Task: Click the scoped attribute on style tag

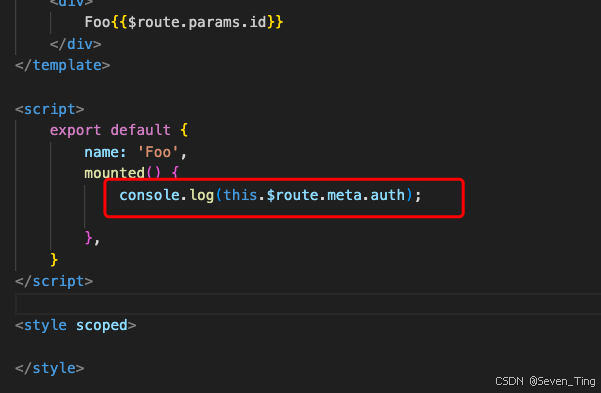Action: coord(102,326)
